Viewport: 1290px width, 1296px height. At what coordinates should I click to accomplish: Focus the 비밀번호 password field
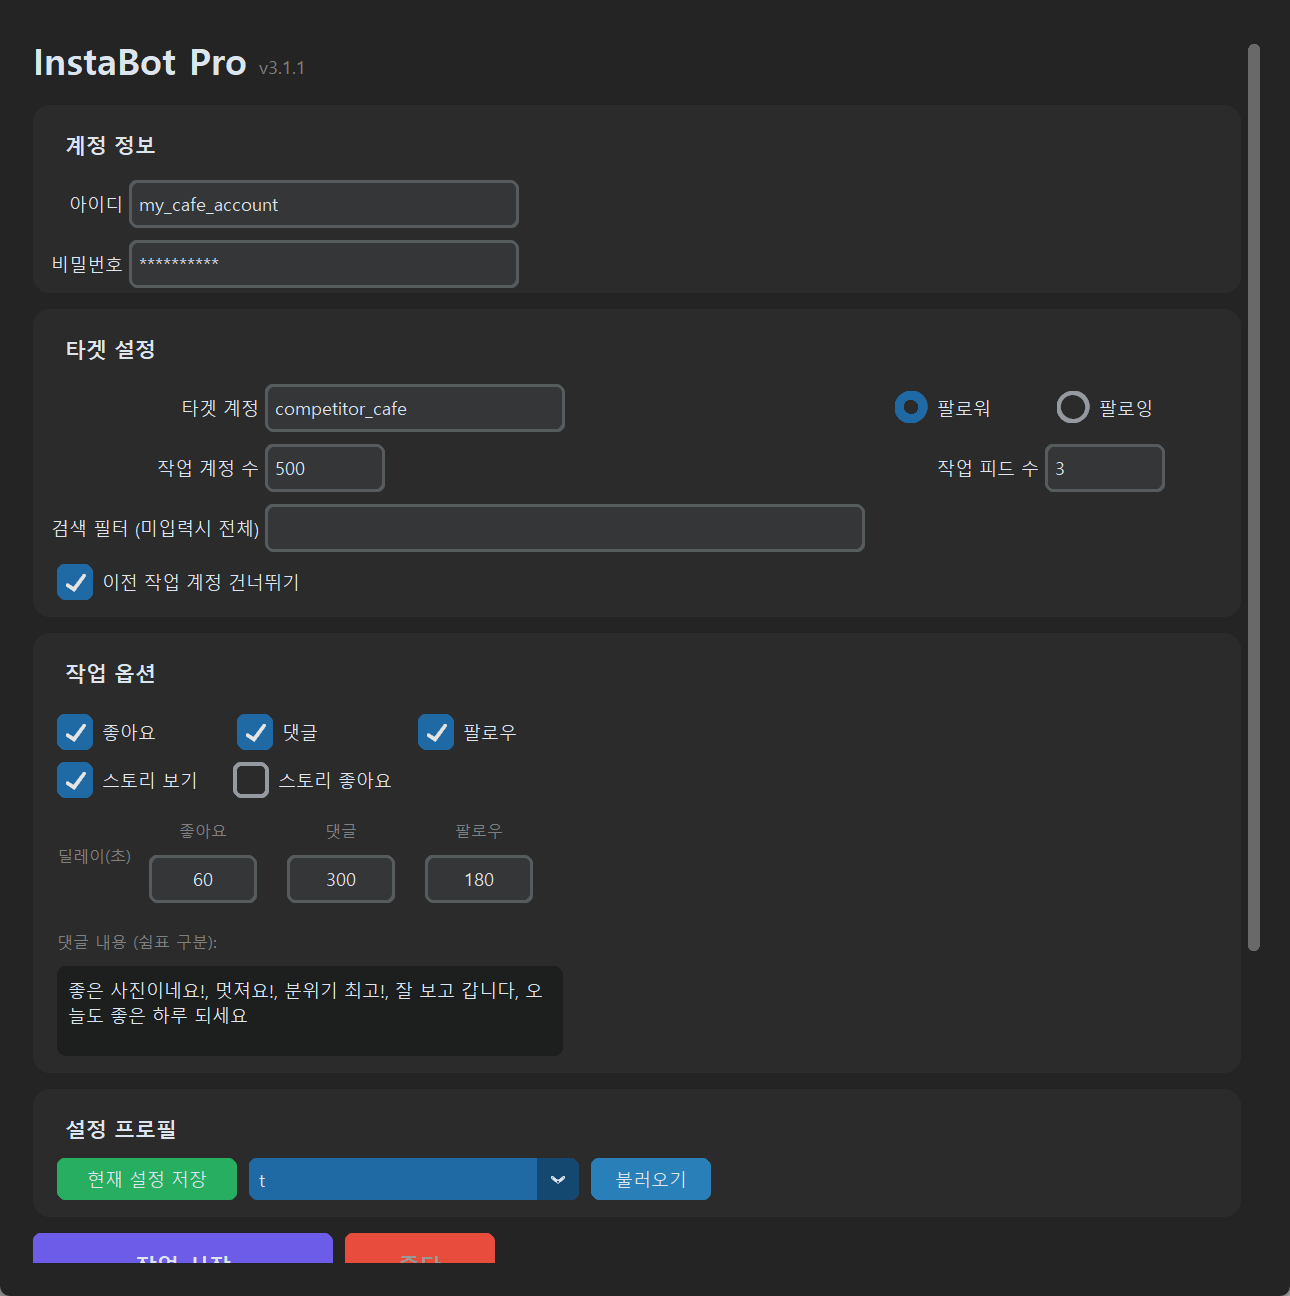coord(324,264)
